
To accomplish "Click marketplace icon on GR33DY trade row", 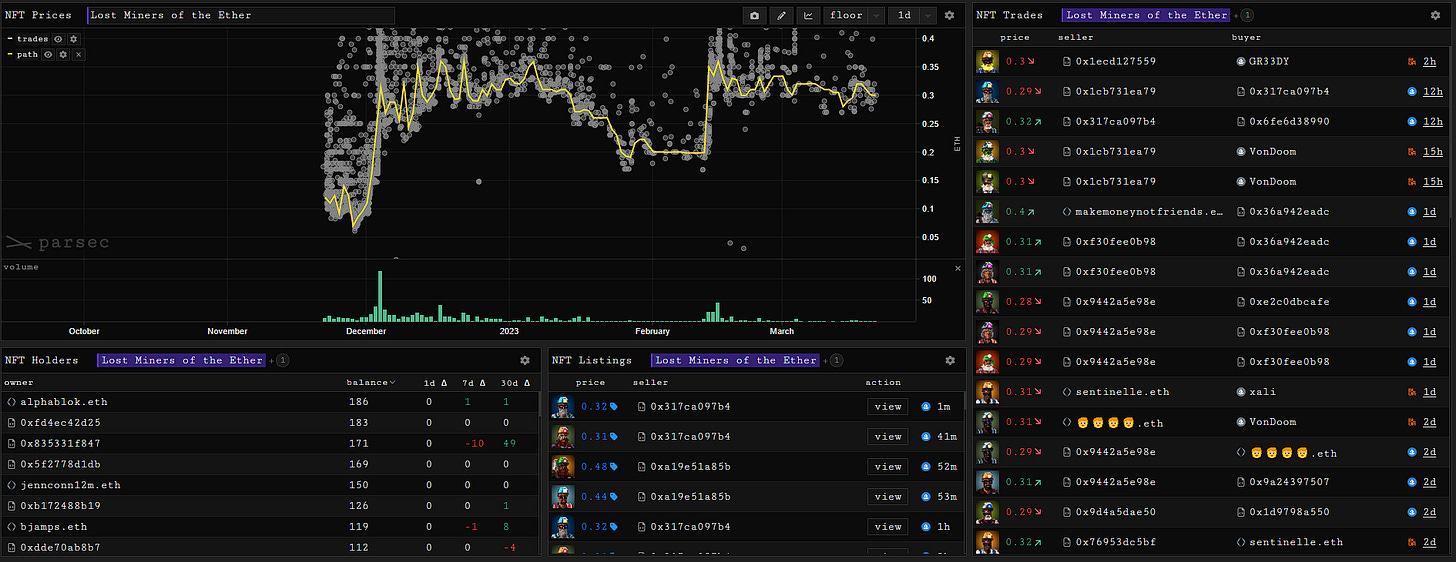I will [1413, 61].
